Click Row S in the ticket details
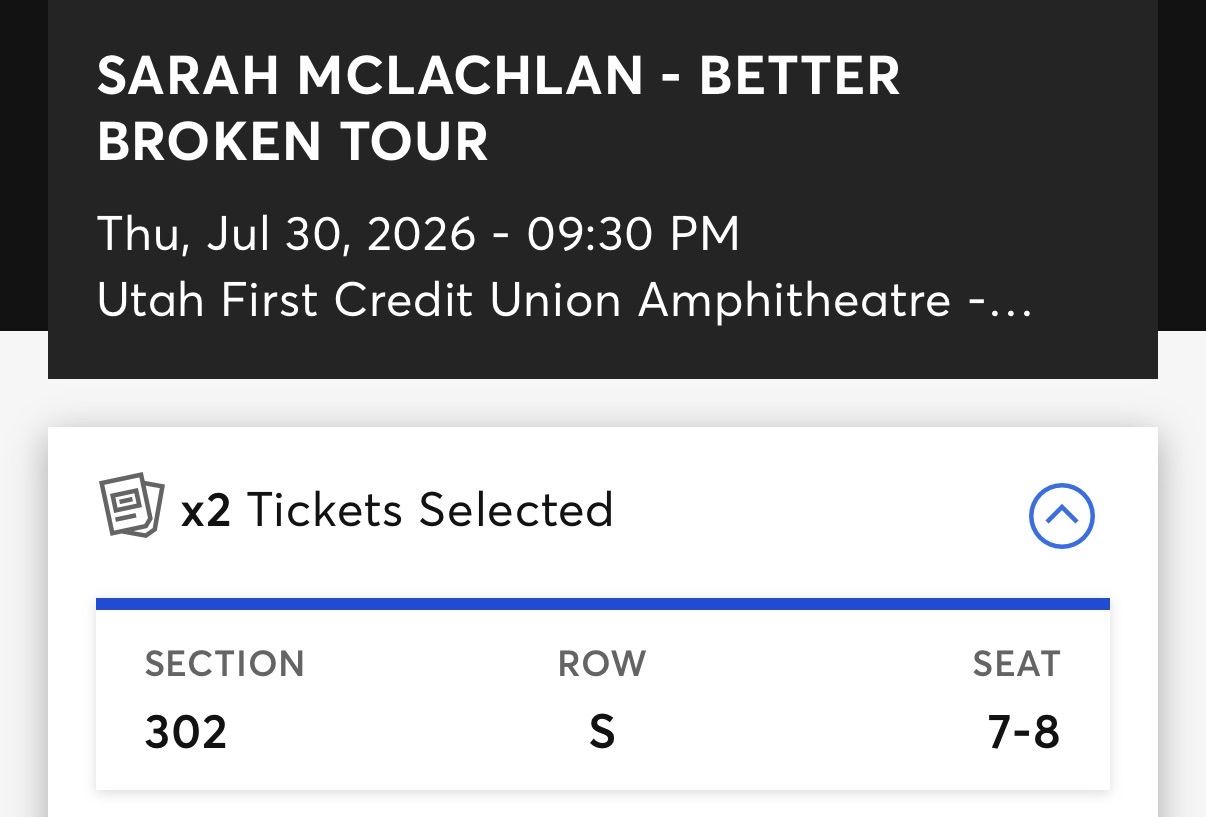Viewport: 1206px width, 817px height. (602, 731)
